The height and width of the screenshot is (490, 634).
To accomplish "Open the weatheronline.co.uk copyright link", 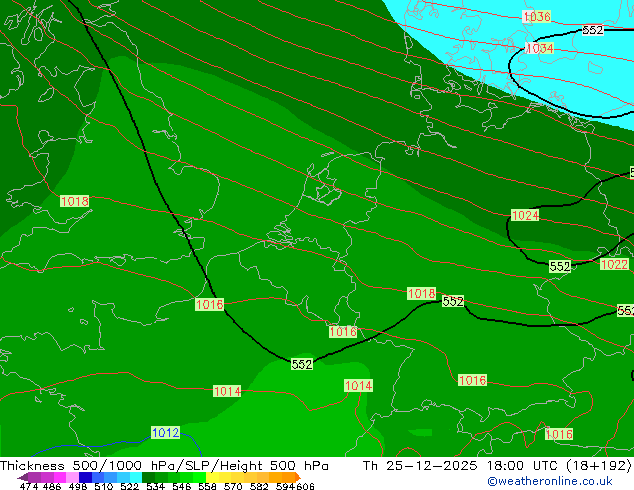I will pos(550,481).
